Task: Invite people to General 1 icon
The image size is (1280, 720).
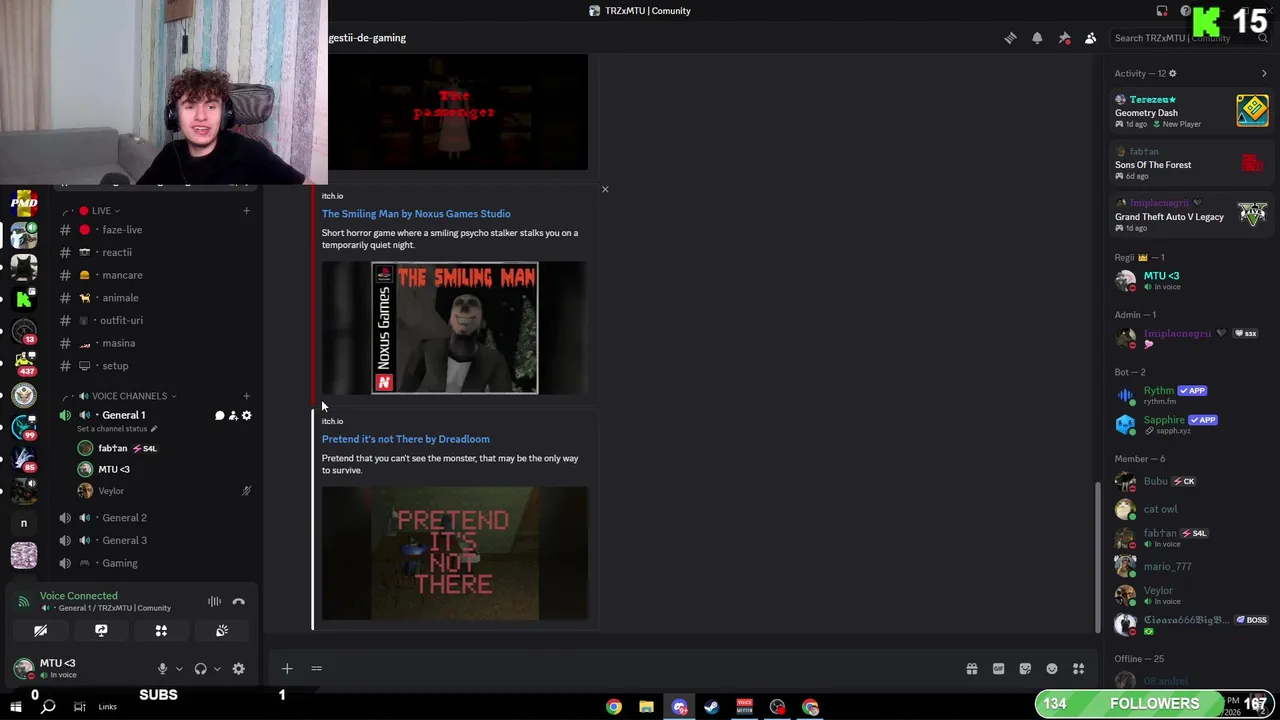Action: tap(233, 416)
